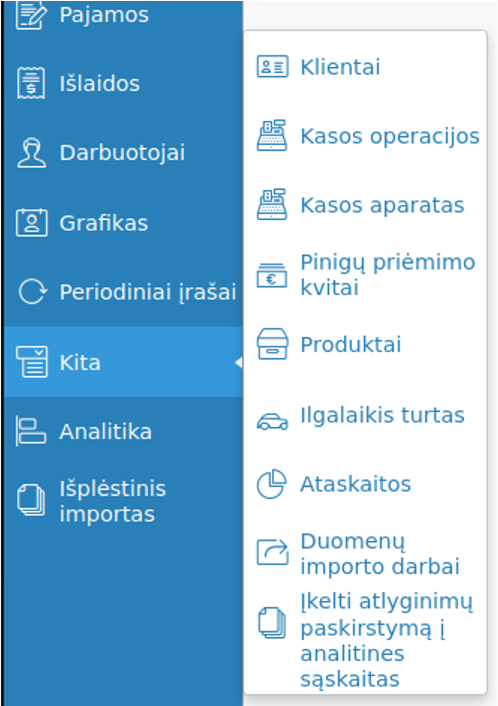
Task: Collapse the Kita submenu arrow
Action: 239,362
